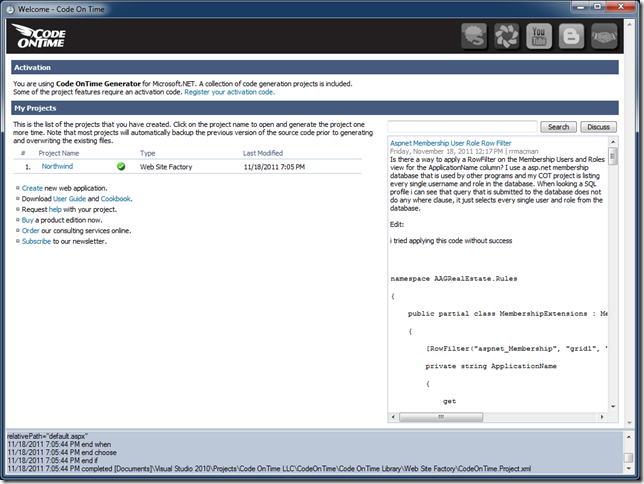Viewport: 644px width, 484px height.
Task: Click the 'completed' log line
Action: coord(269,469)
